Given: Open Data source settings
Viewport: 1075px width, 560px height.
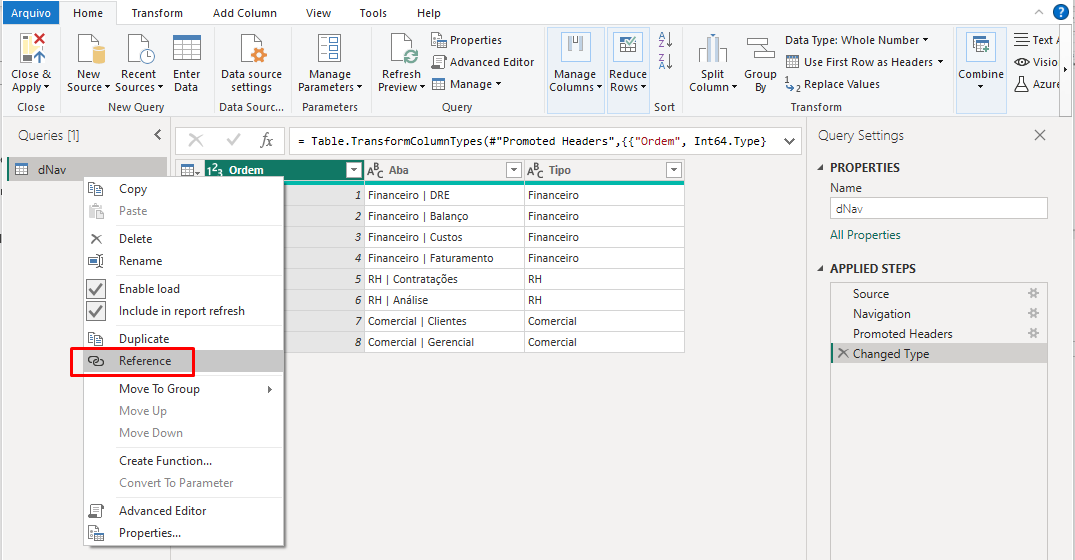Looking at the screenshot, I should (251, 64).
